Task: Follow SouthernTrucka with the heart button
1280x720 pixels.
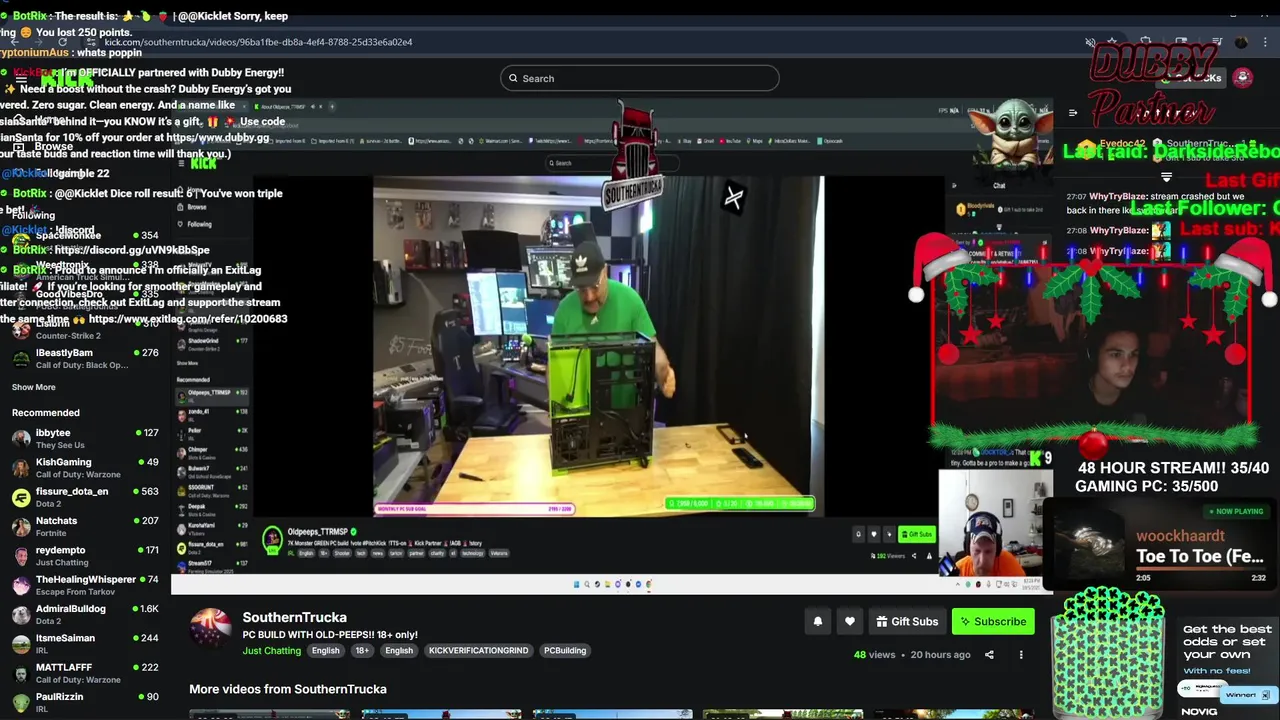Action: point(849,621)
